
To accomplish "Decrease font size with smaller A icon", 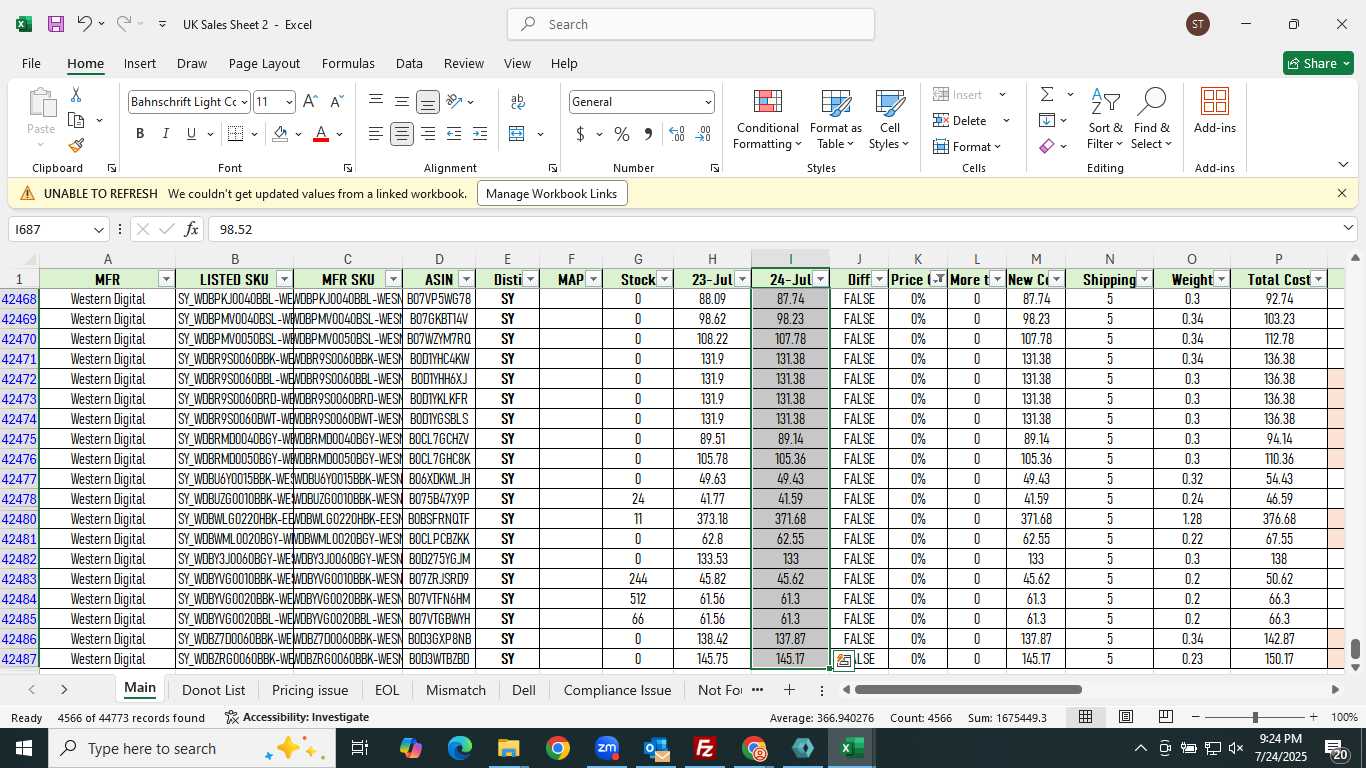I will point(336,102).
